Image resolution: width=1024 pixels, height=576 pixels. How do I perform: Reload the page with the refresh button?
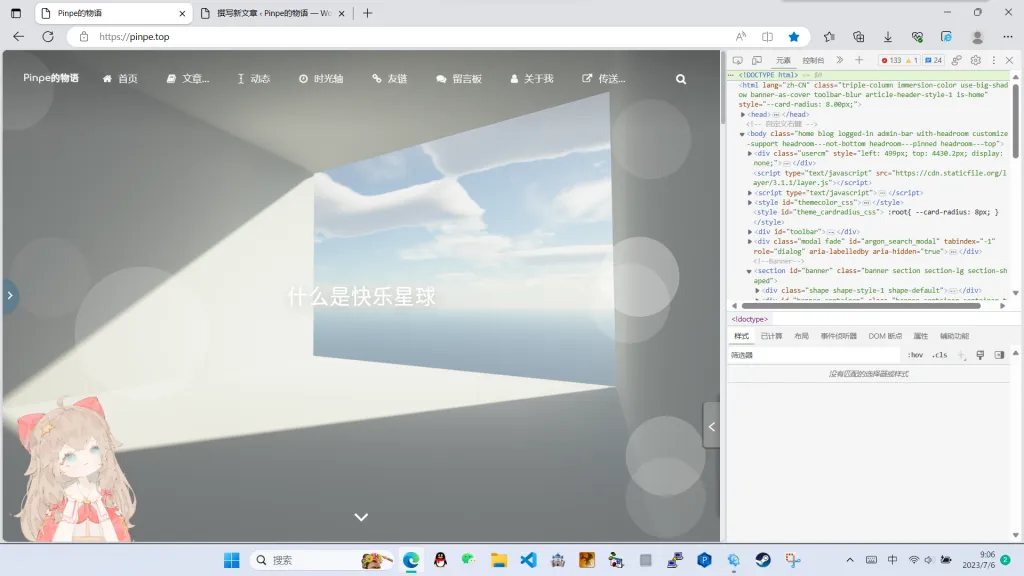(48, 37)
